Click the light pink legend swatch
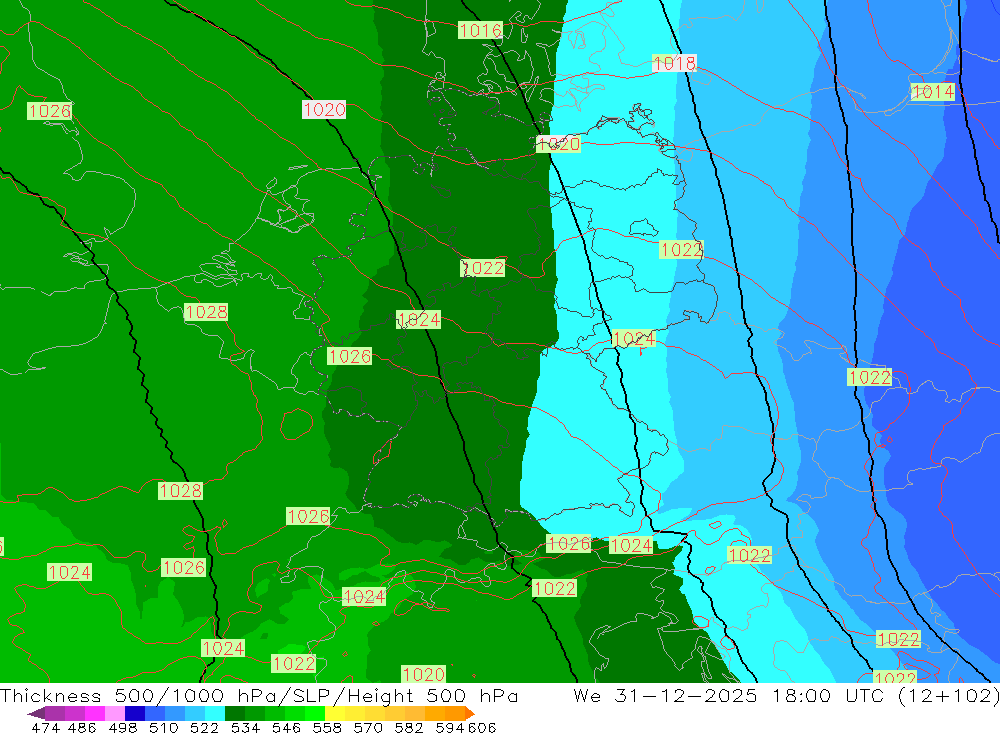The width and height of the screenshot is (1000, 733). tap(115, 713)
